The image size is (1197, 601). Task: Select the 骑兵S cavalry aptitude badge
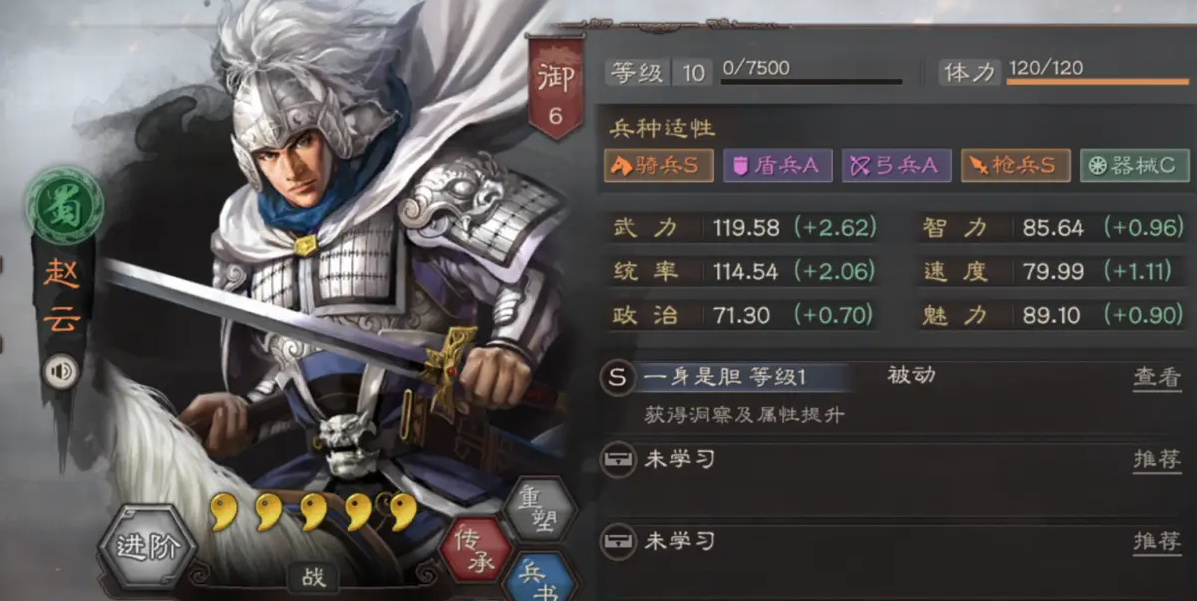point(659,165)
